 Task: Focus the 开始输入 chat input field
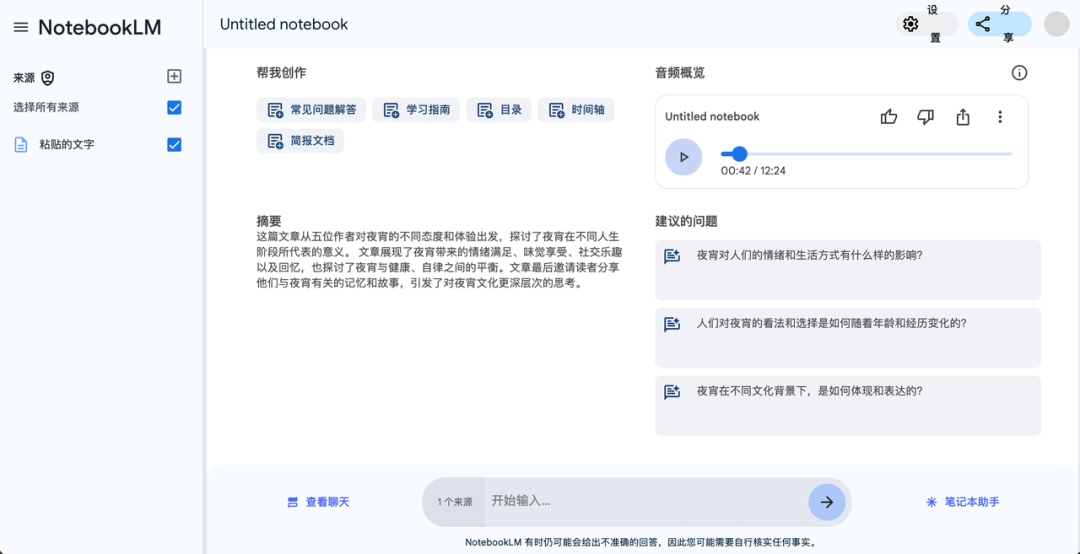pos(646,502)
